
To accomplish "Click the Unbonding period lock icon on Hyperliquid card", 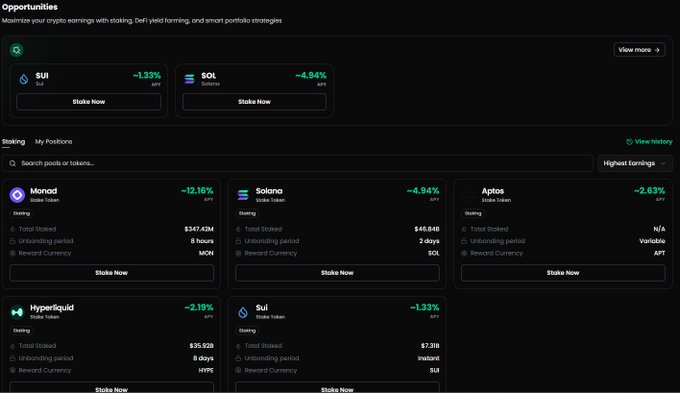I will 13,358.
